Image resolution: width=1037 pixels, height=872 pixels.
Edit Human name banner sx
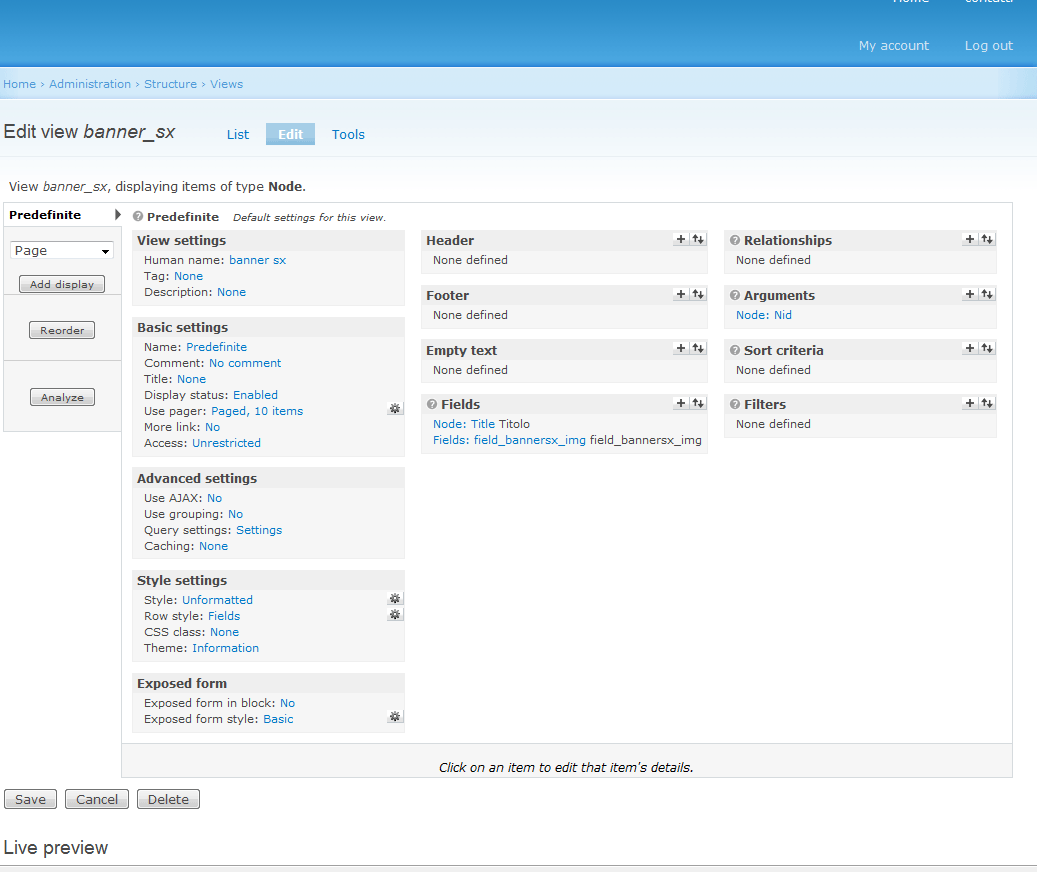click(257, 260)
